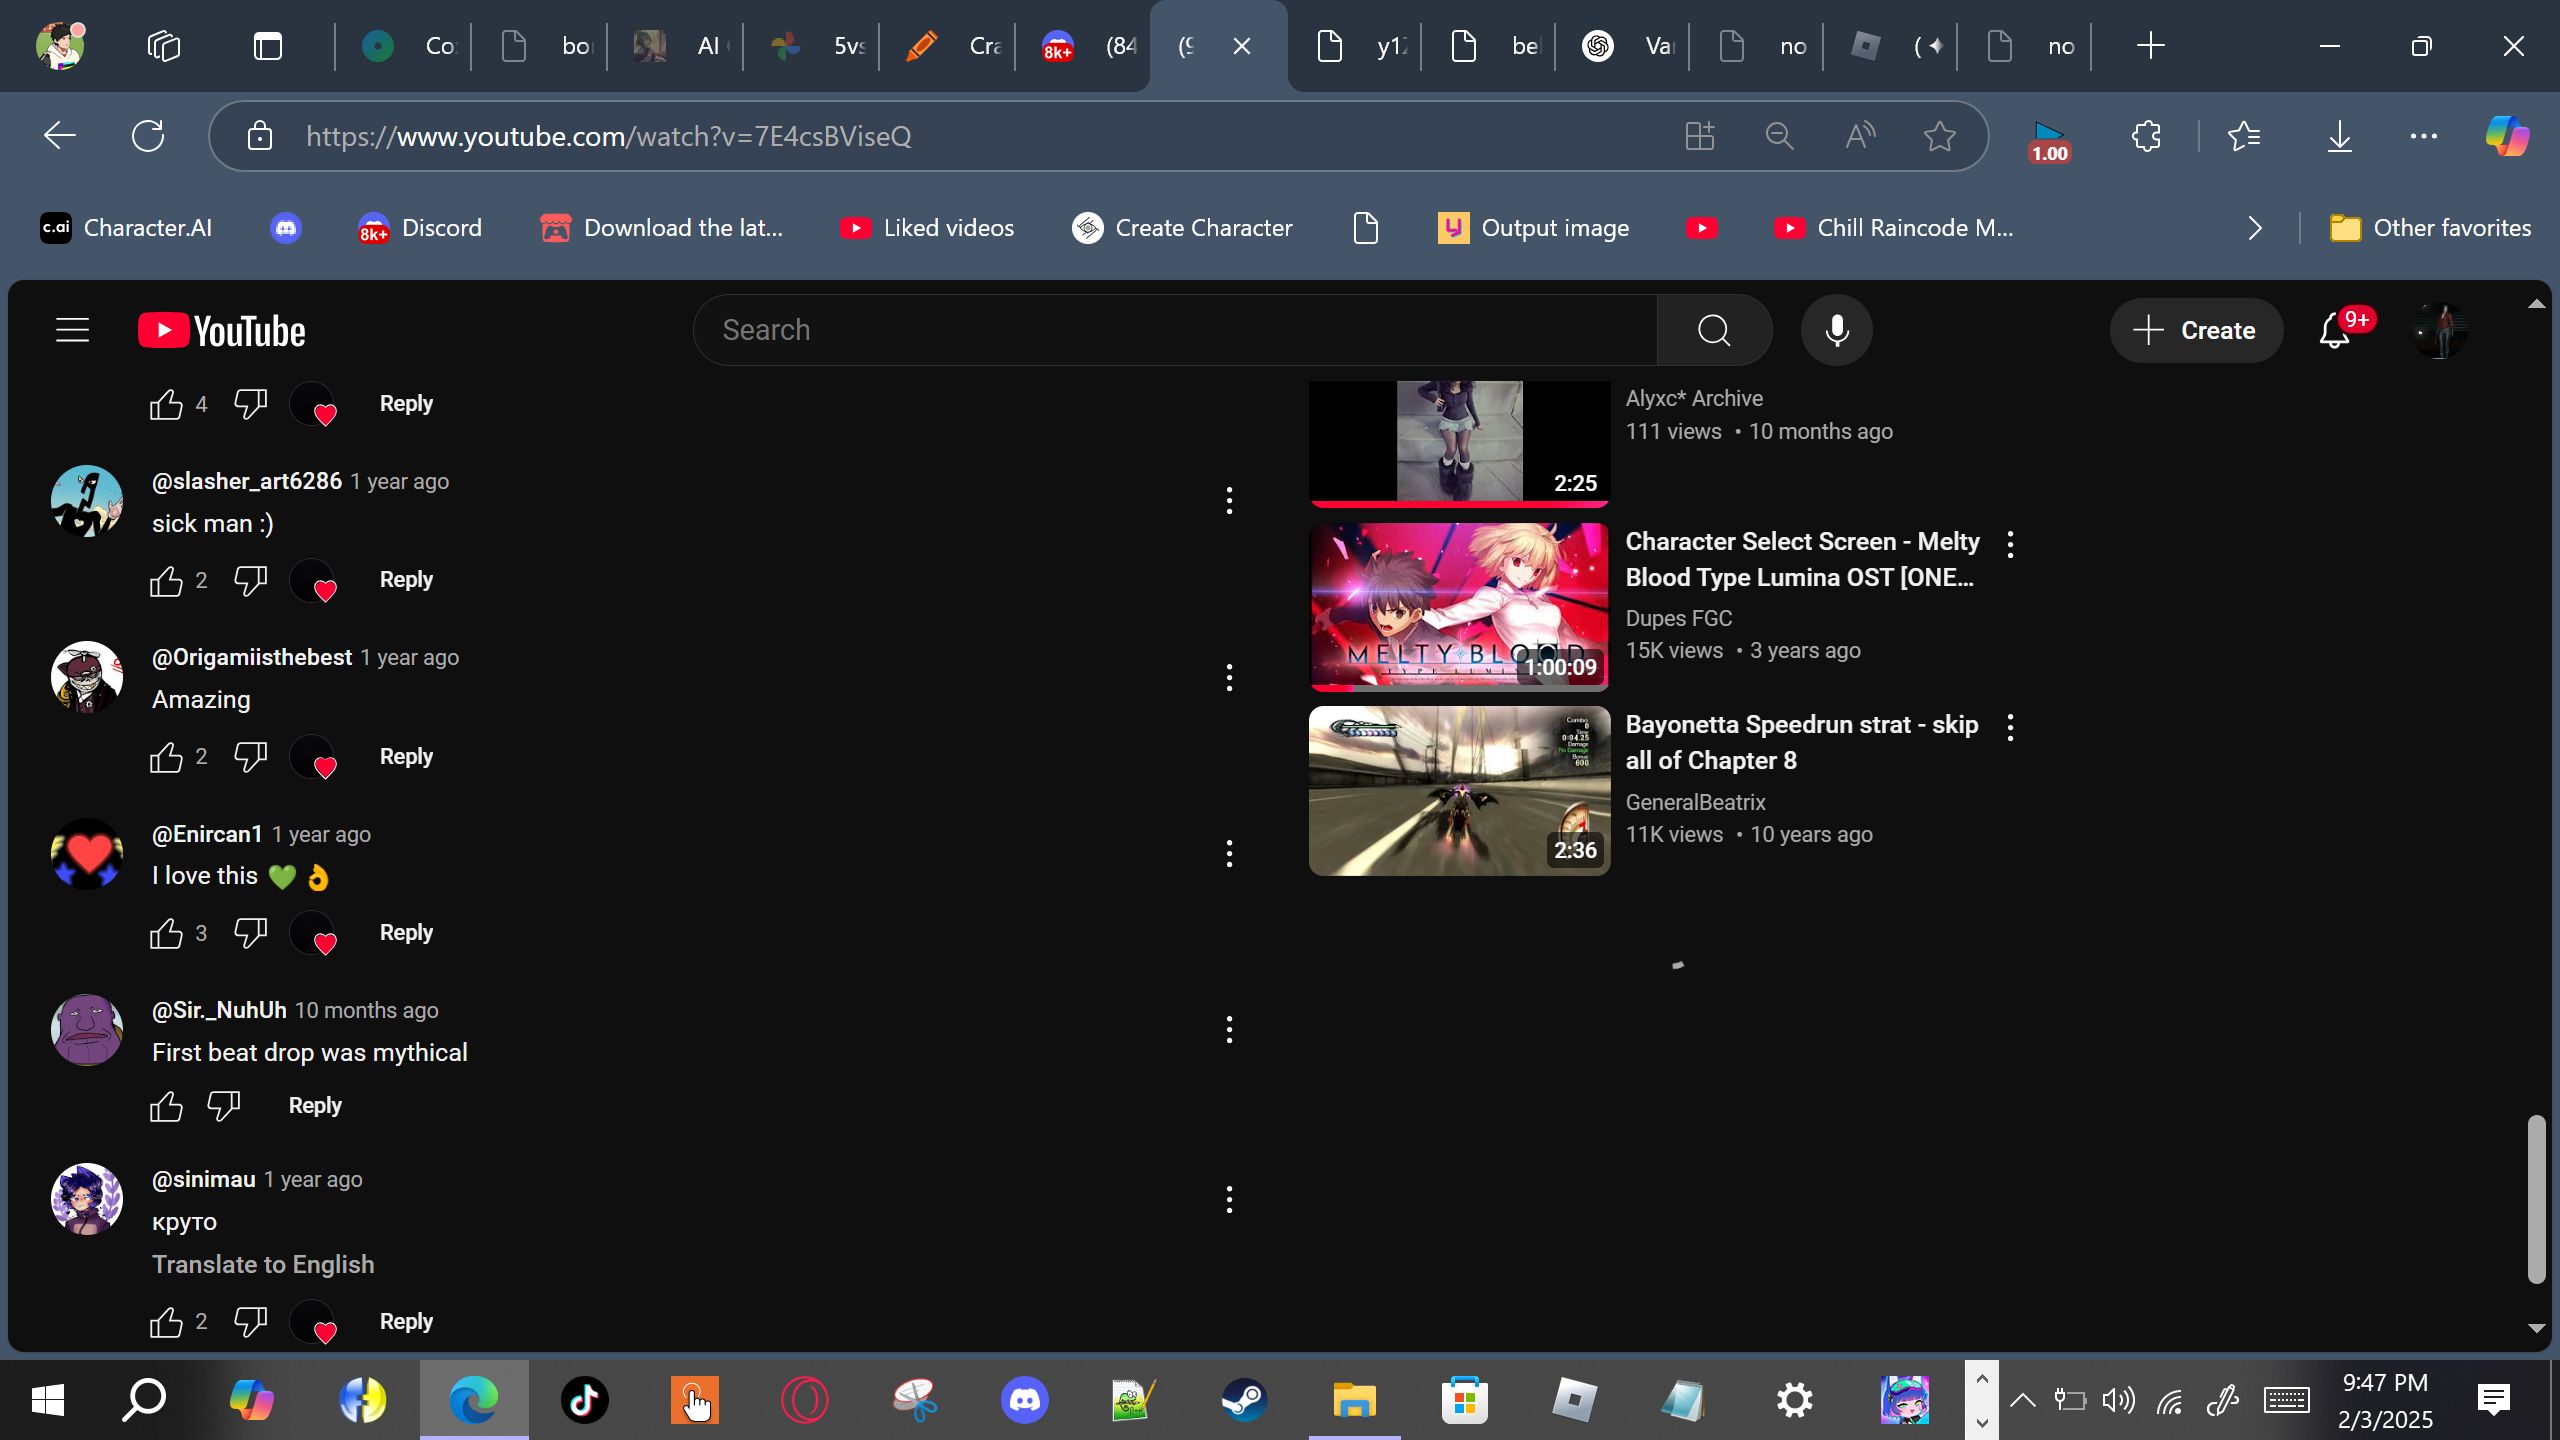This screenshot has height=1440, width=2560.
Task: Click the YouTube page scrollbar thumb
Action: coord(2536,1199)
